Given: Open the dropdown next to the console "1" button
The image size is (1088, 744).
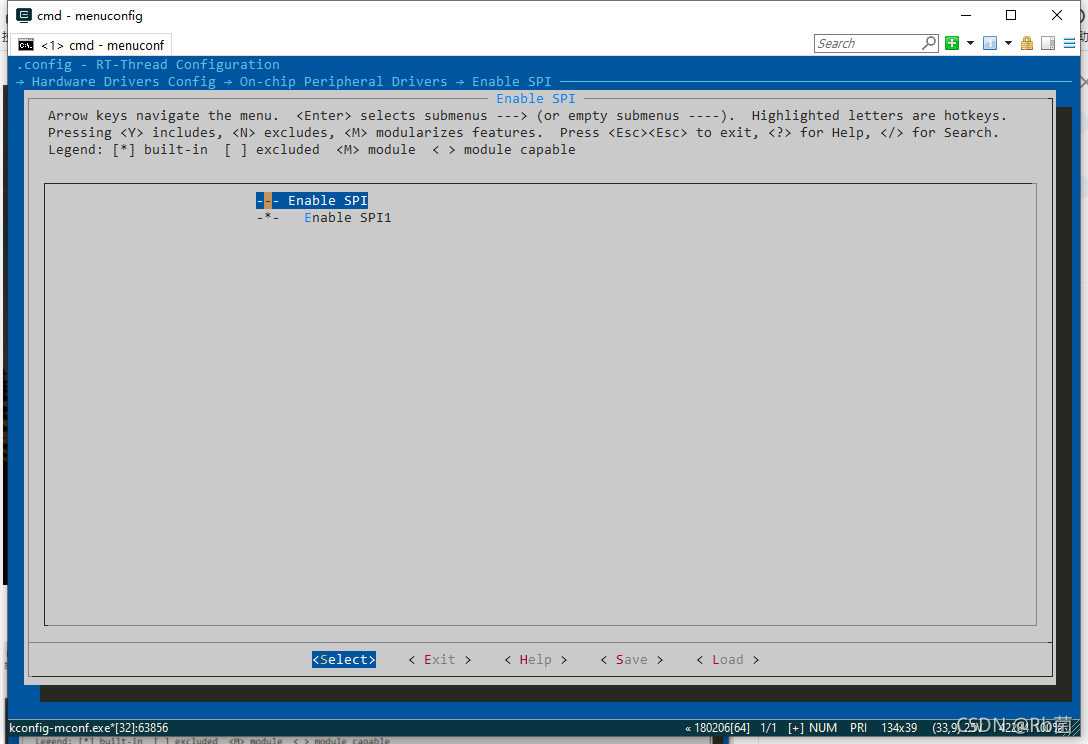Looking at the screenshot, I should pyautogui.click(x=1006, y=43).
